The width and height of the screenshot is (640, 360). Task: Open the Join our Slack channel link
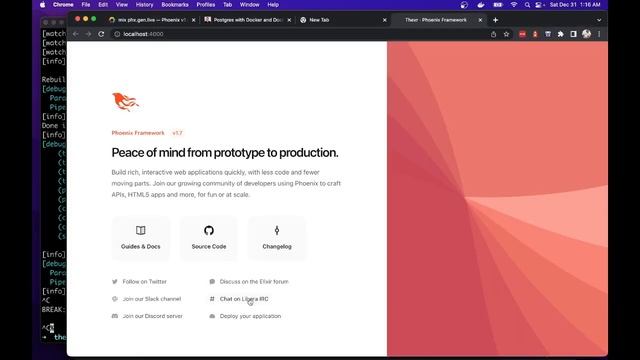(151, 299)
